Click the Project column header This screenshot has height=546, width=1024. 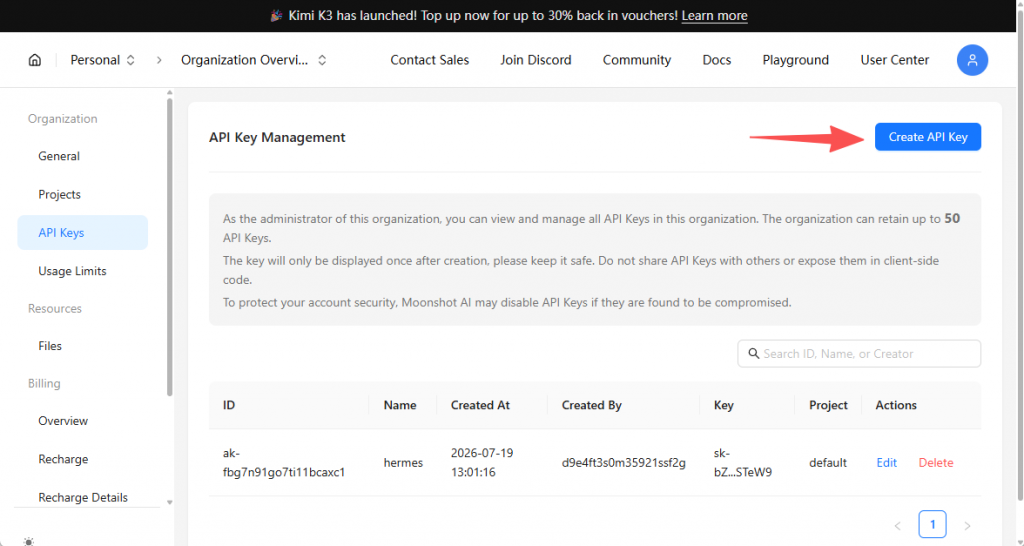(x=828, y=405)
